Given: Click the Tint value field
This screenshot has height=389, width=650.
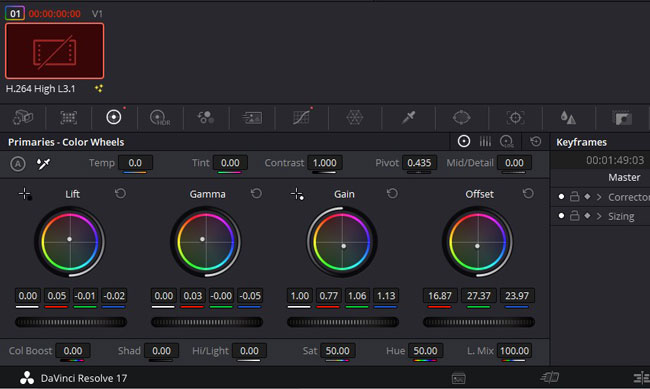Looking at the screenshot, I should coord(230,163).
